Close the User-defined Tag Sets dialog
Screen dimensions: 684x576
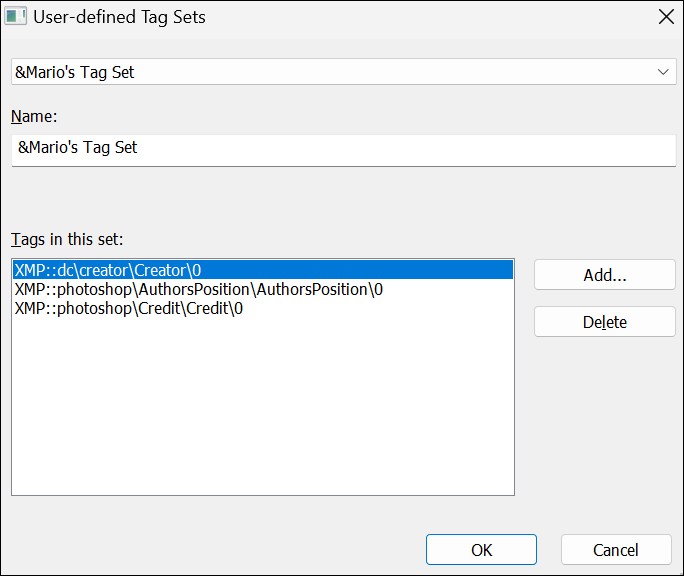pyautogui.click(x=666, y=17)
